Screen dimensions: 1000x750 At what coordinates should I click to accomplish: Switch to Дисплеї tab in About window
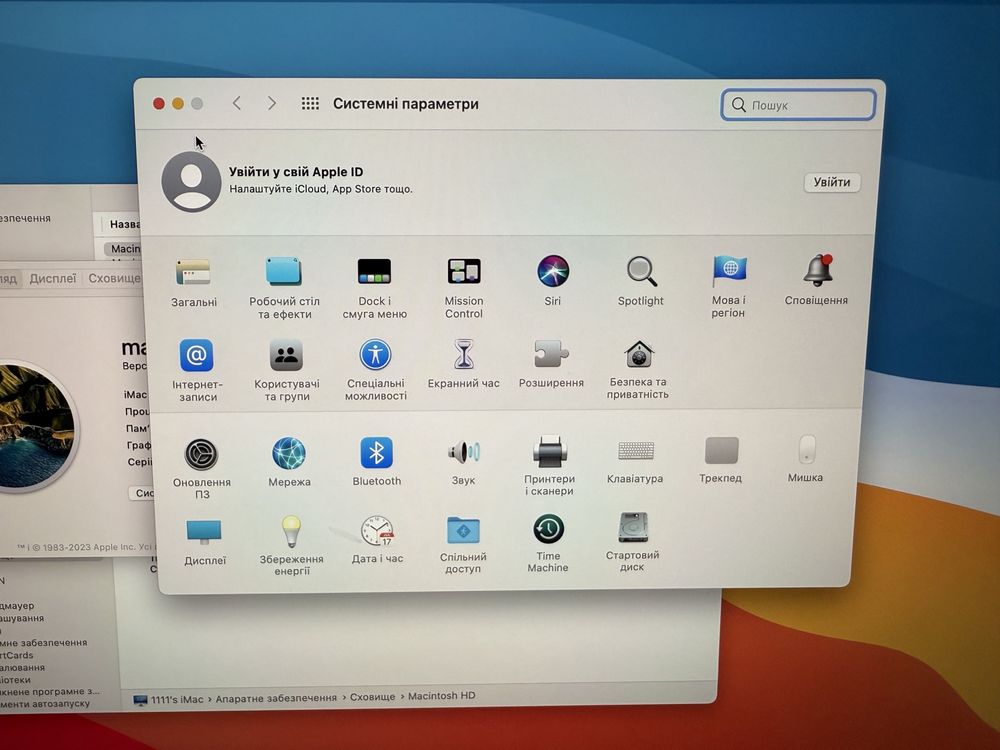[53, 279]
